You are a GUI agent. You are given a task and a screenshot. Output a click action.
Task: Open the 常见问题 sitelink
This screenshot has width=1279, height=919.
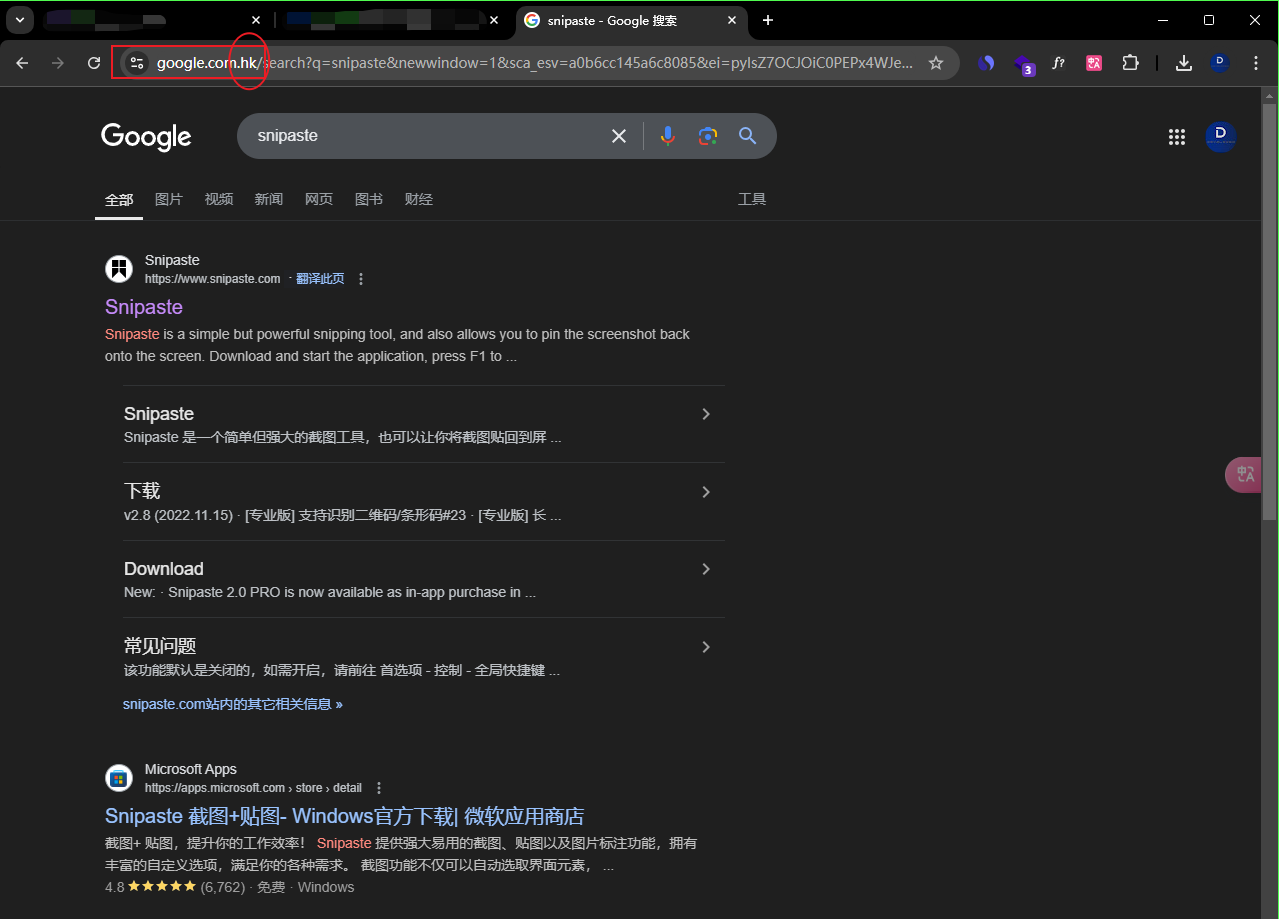[160, 646]
